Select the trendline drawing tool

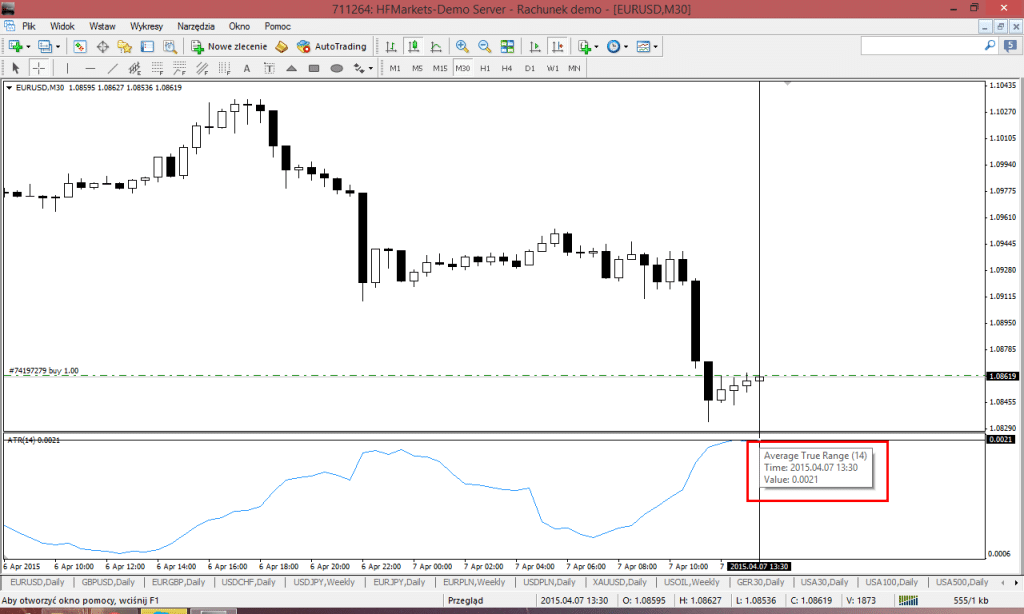tap(113, 68)
